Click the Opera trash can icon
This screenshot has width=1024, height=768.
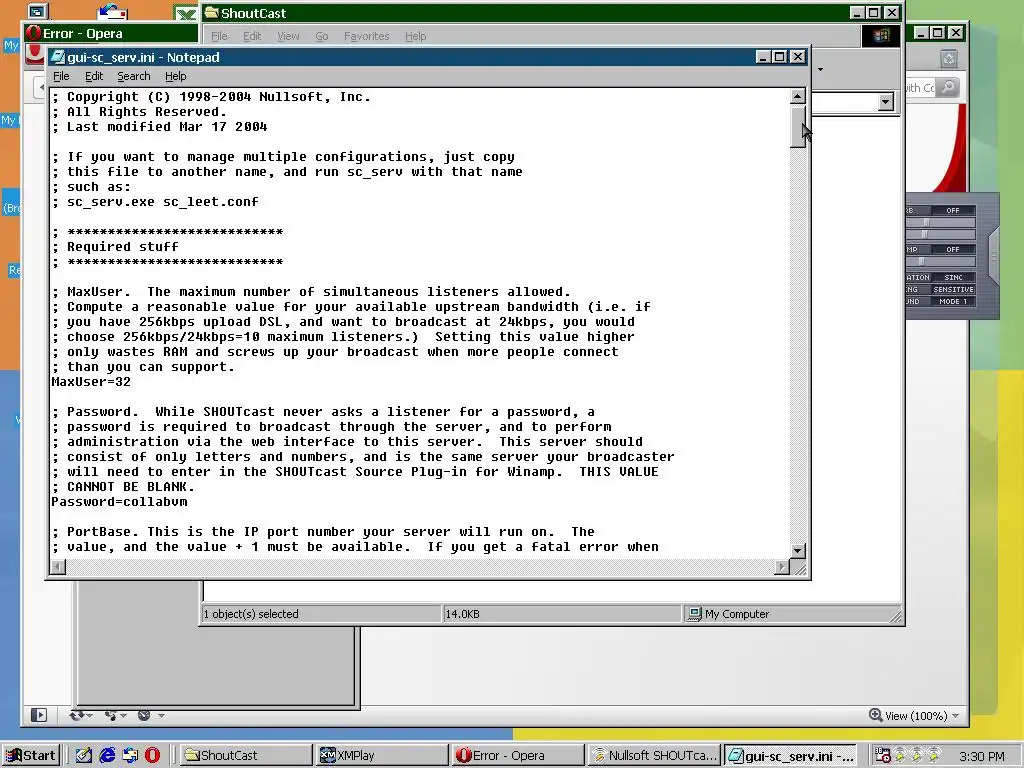coord(949,59)
